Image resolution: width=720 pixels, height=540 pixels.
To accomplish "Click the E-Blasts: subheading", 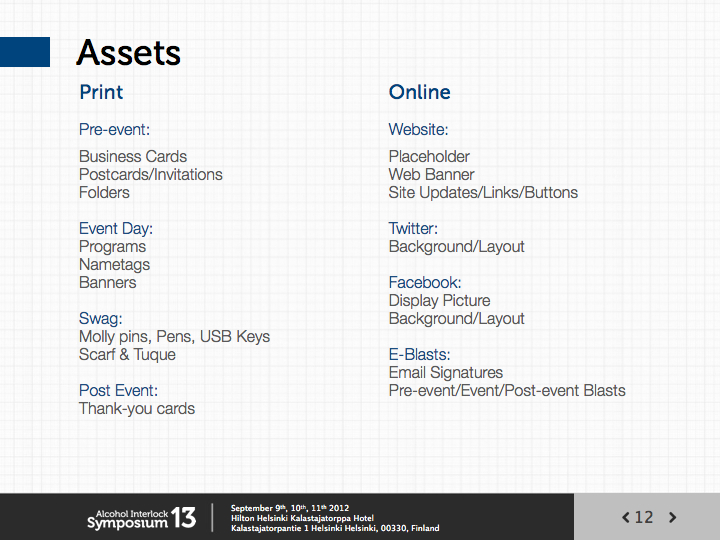I will pyautogui.click(x=419, y=354).
